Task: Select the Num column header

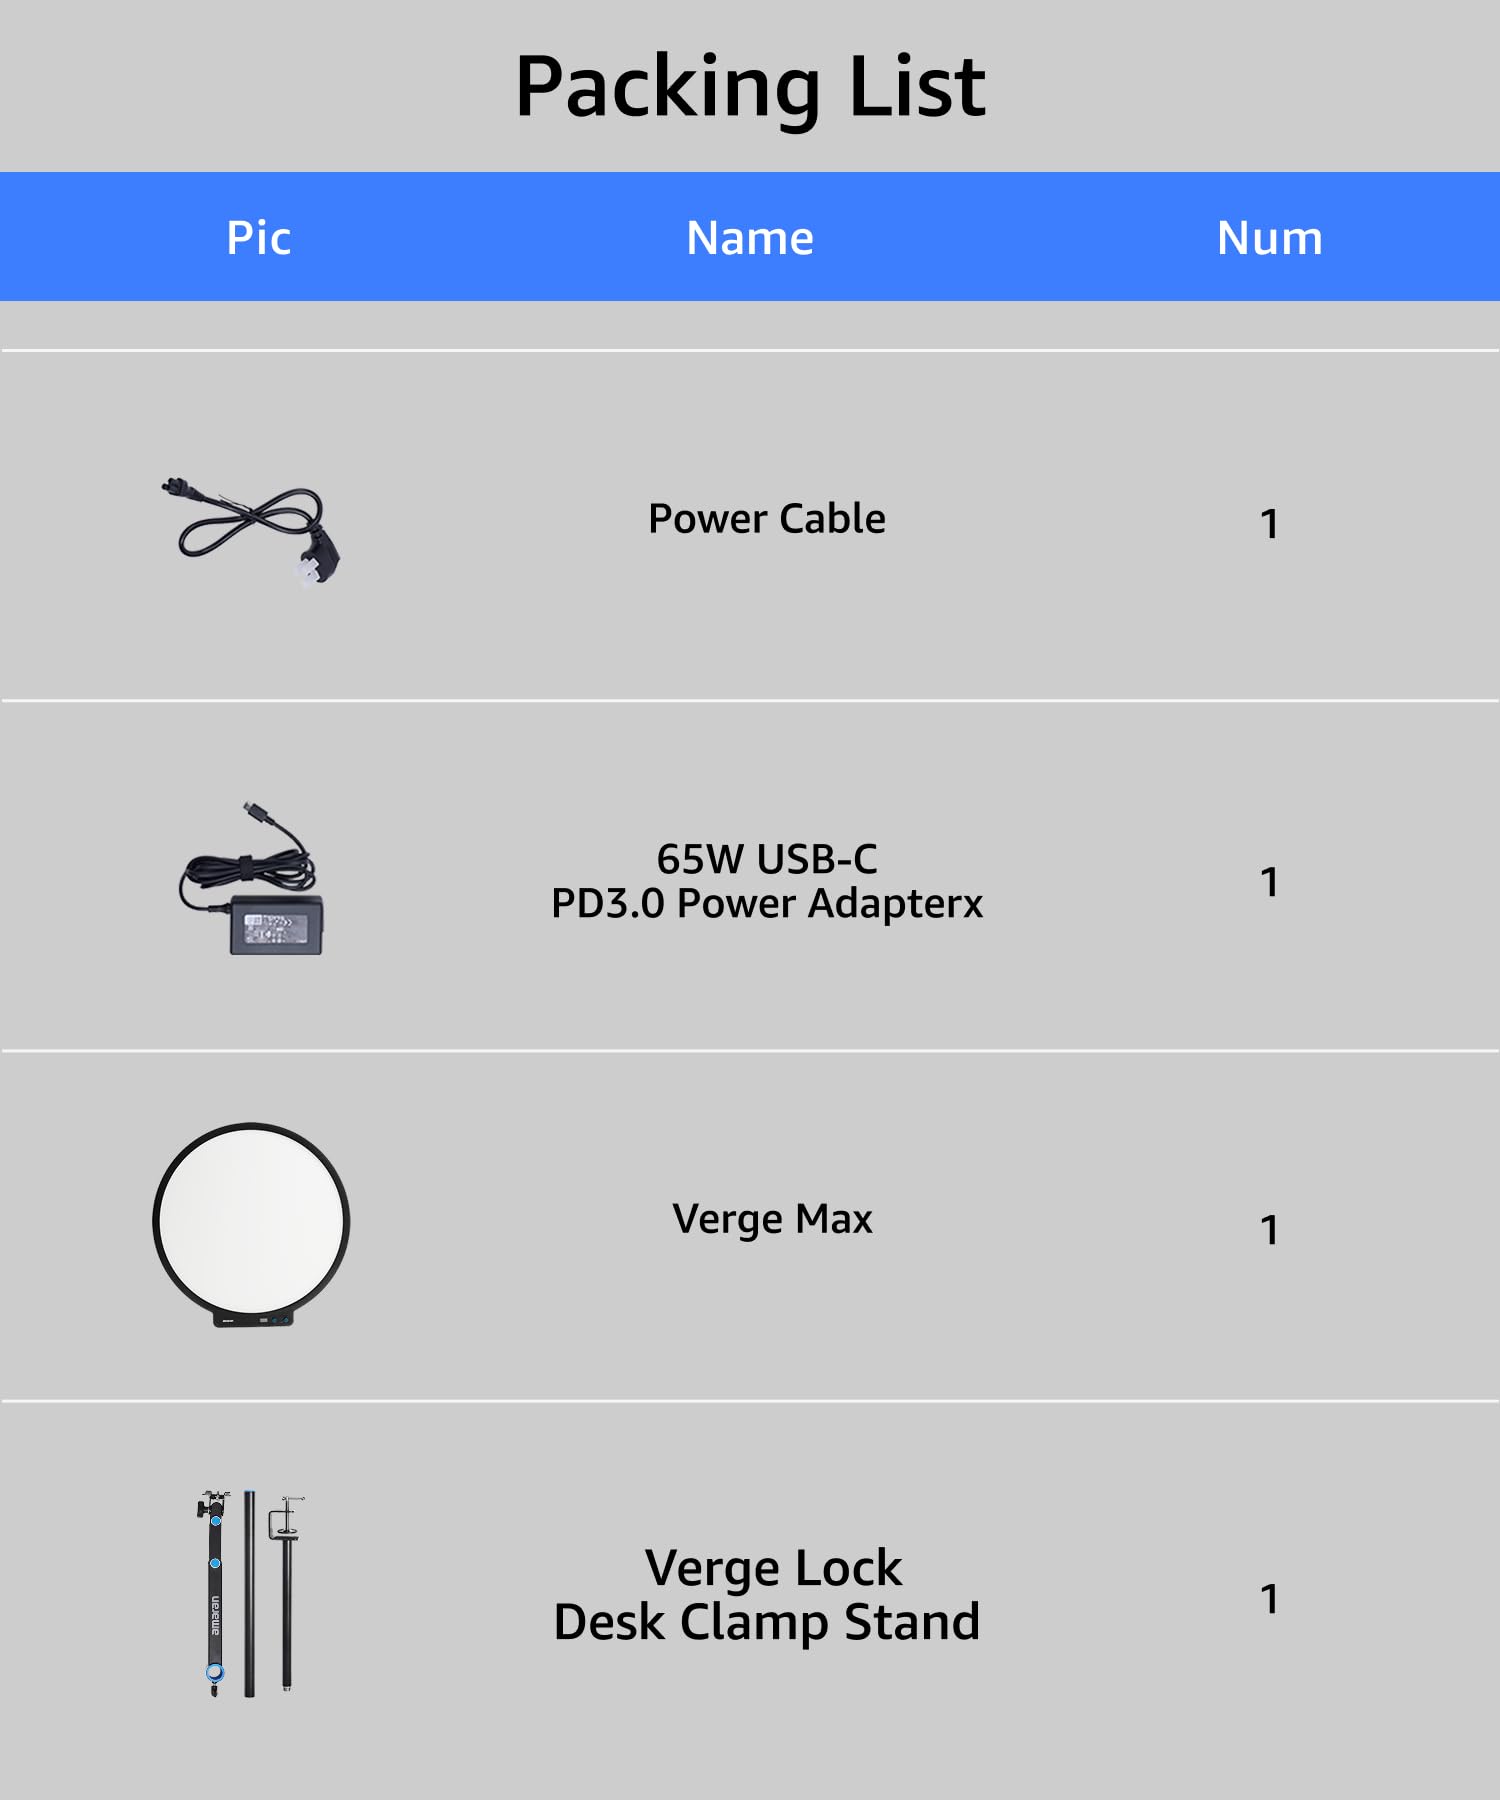Action: 1270,238
